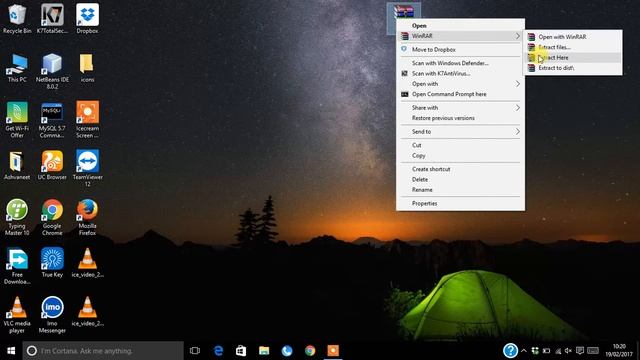Screen dimensions: 640x360
Task: Click the blue help icon in tray
Action: [510, 351]
